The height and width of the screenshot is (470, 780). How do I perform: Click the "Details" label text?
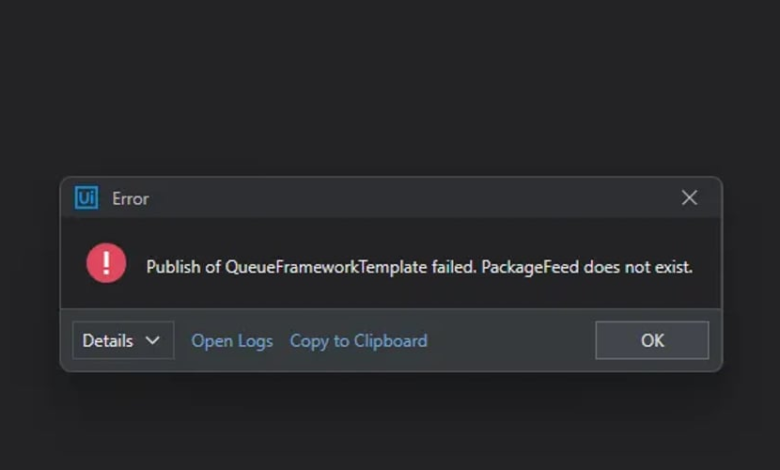tap(108, 341)
